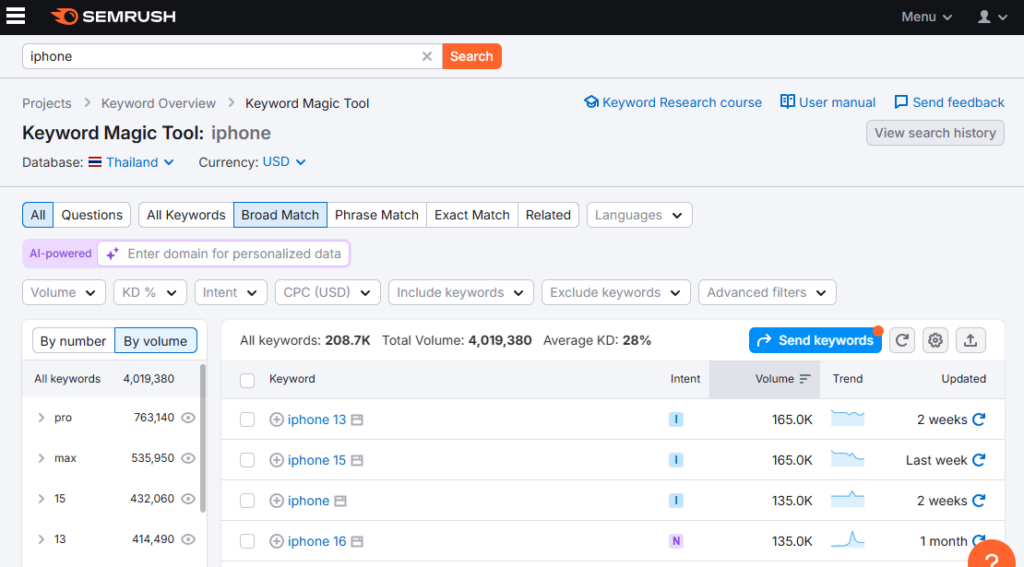
Task: Switch groups to By number
Action: [x=73, y=341]
